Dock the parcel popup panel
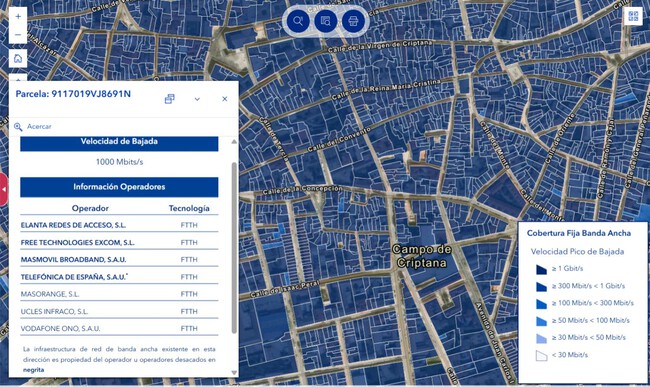Image resolution: width=650 pixels, height=387 pixels. click(x=170, y=99)
